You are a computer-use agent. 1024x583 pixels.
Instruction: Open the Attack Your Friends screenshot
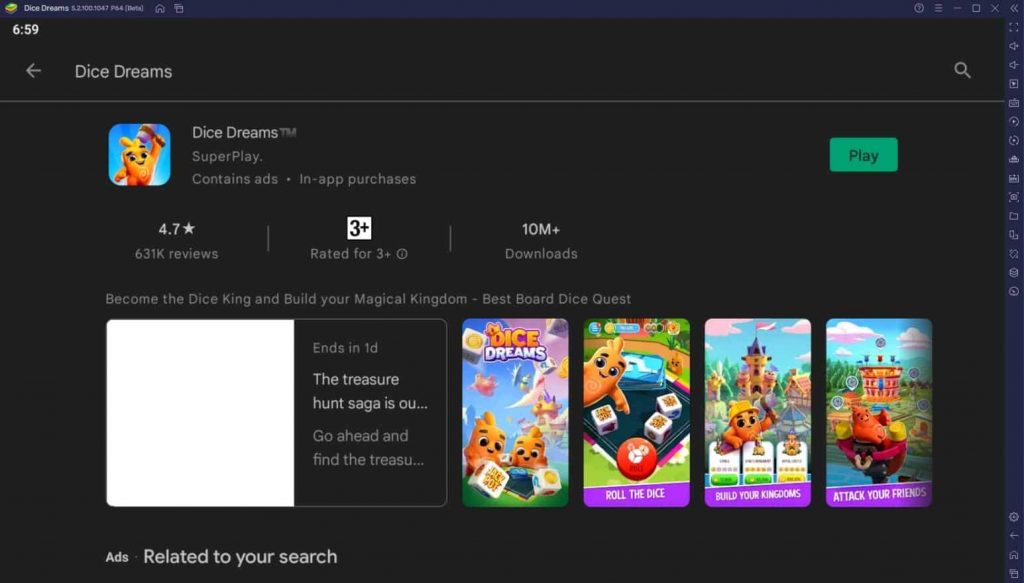click(x=879, y=413)
